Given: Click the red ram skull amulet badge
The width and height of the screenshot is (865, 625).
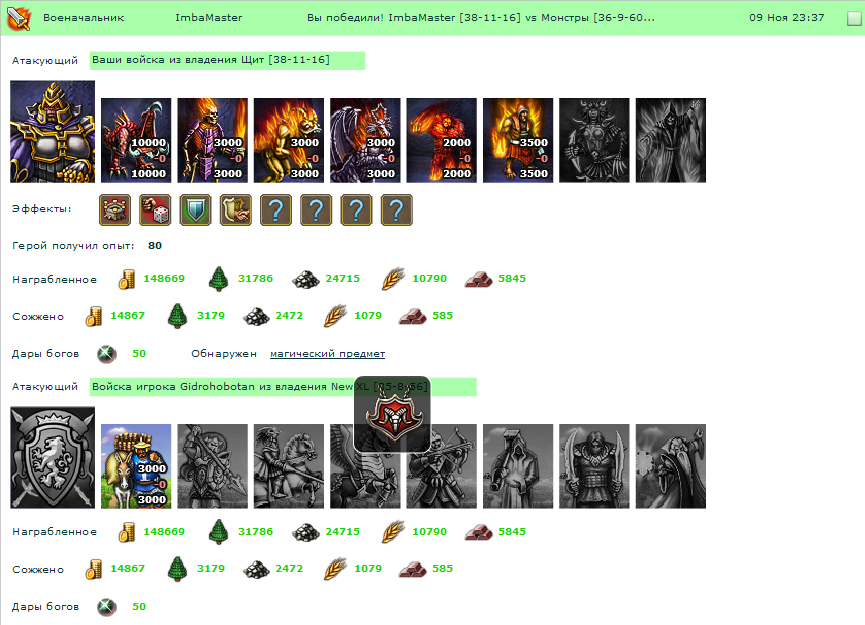Looking at the screenshot, I should point(392,415).
